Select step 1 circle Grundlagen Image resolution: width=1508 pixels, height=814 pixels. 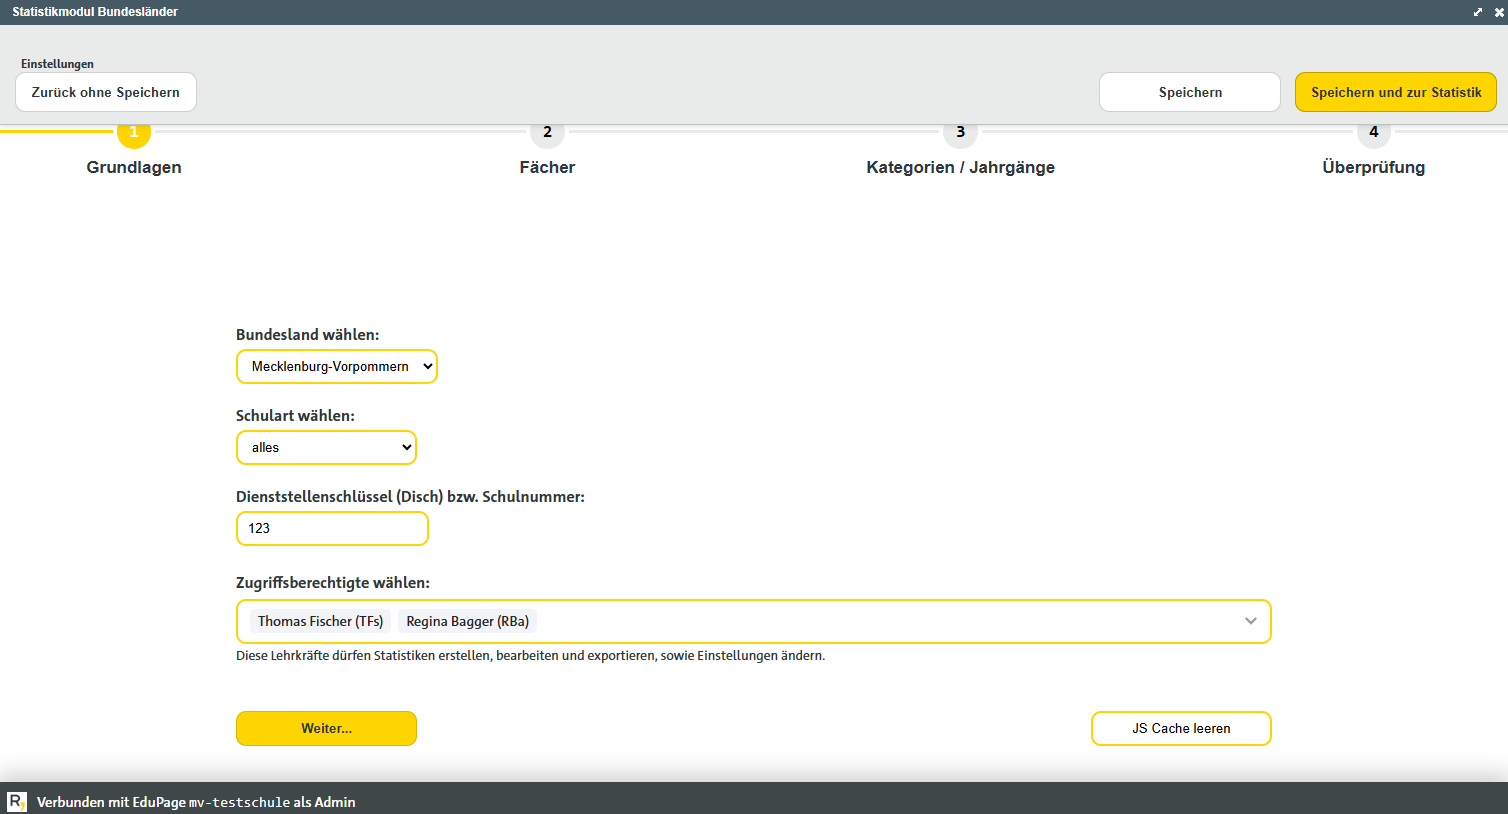[x=134, y=132]
